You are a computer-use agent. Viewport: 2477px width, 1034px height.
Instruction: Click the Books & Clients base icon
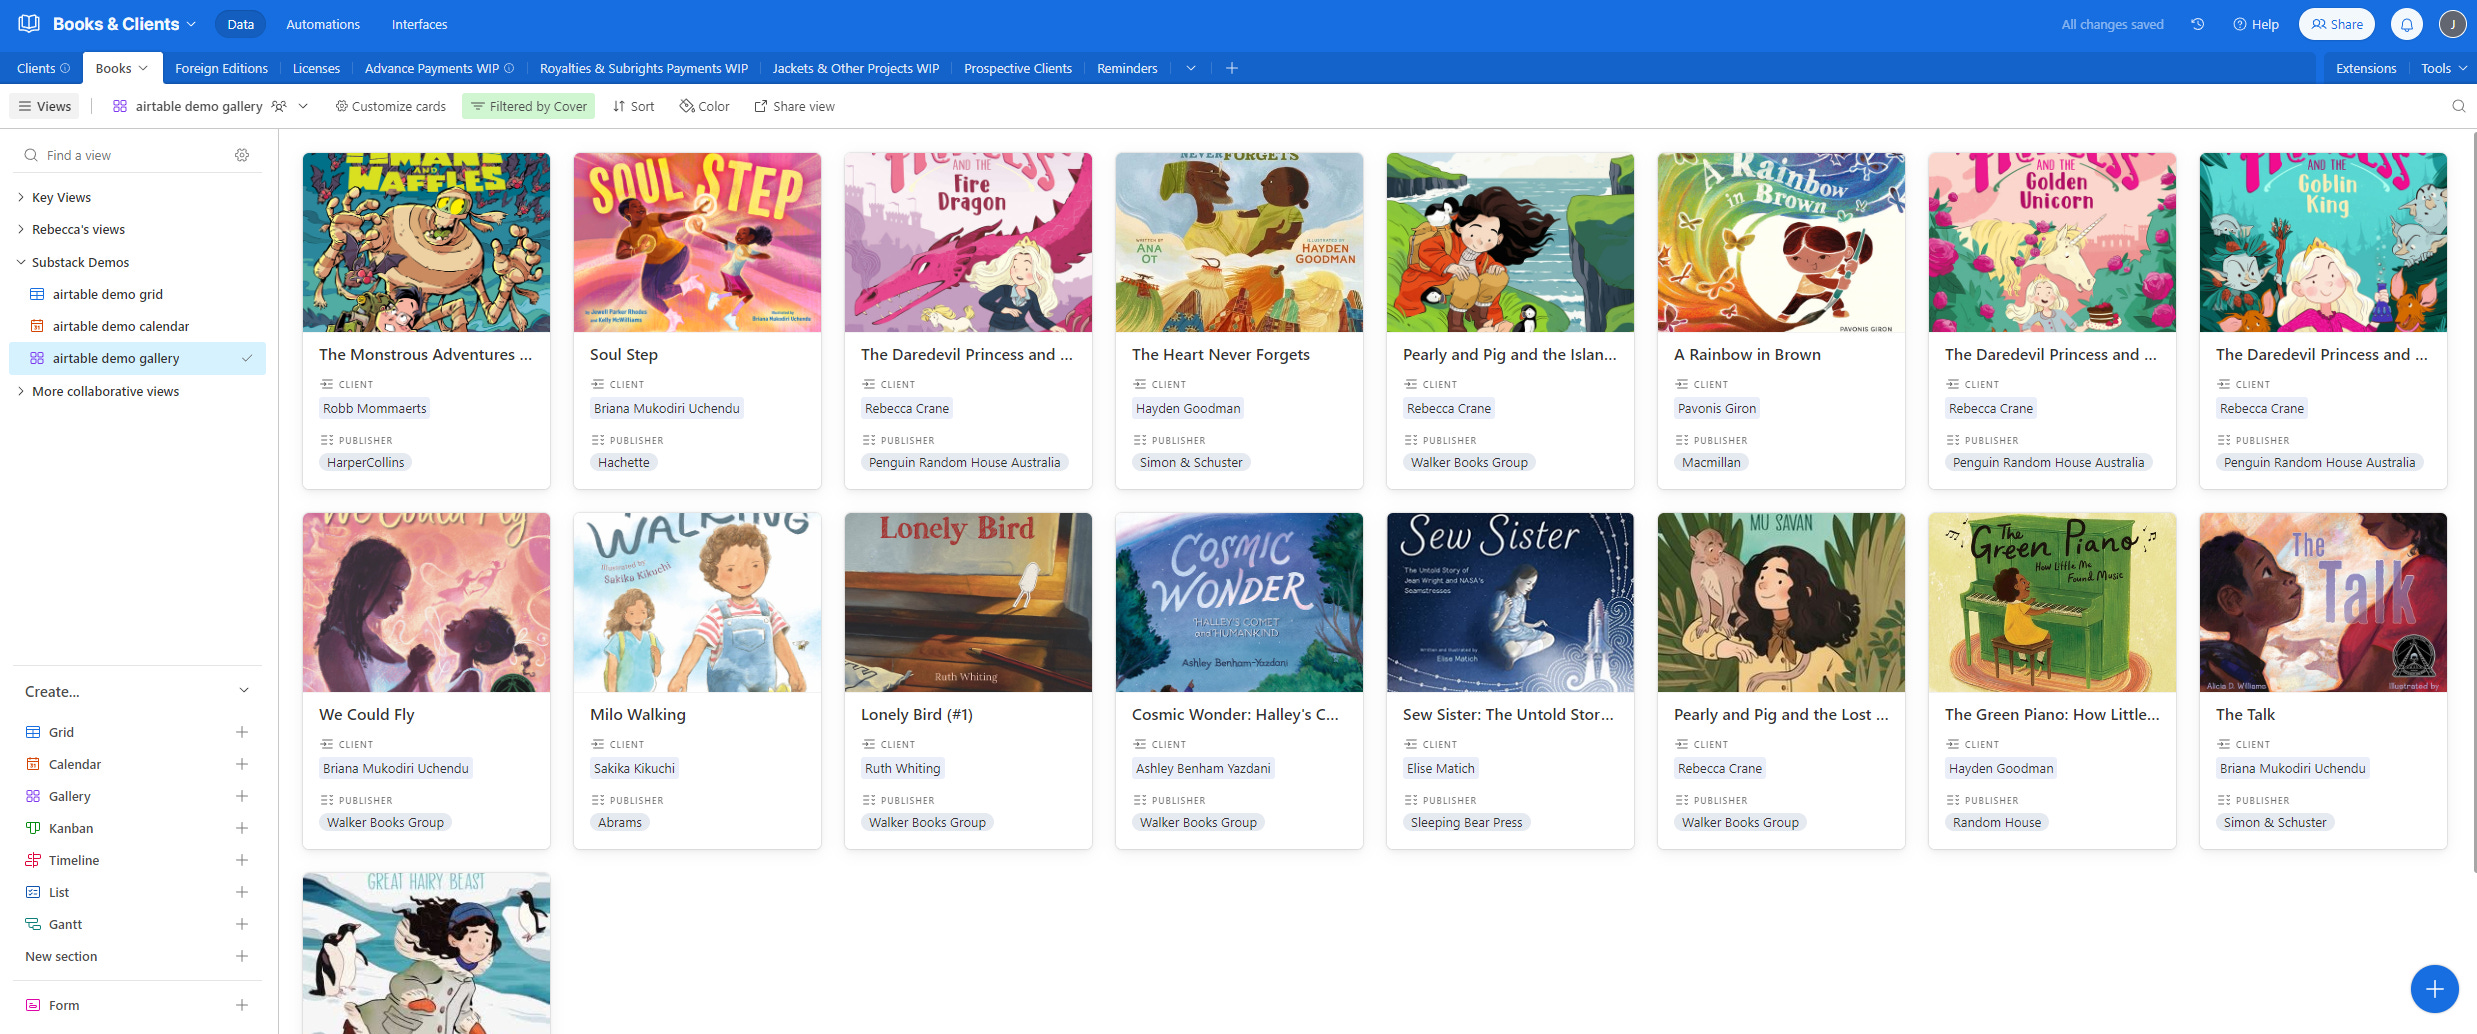click(29, 23)
